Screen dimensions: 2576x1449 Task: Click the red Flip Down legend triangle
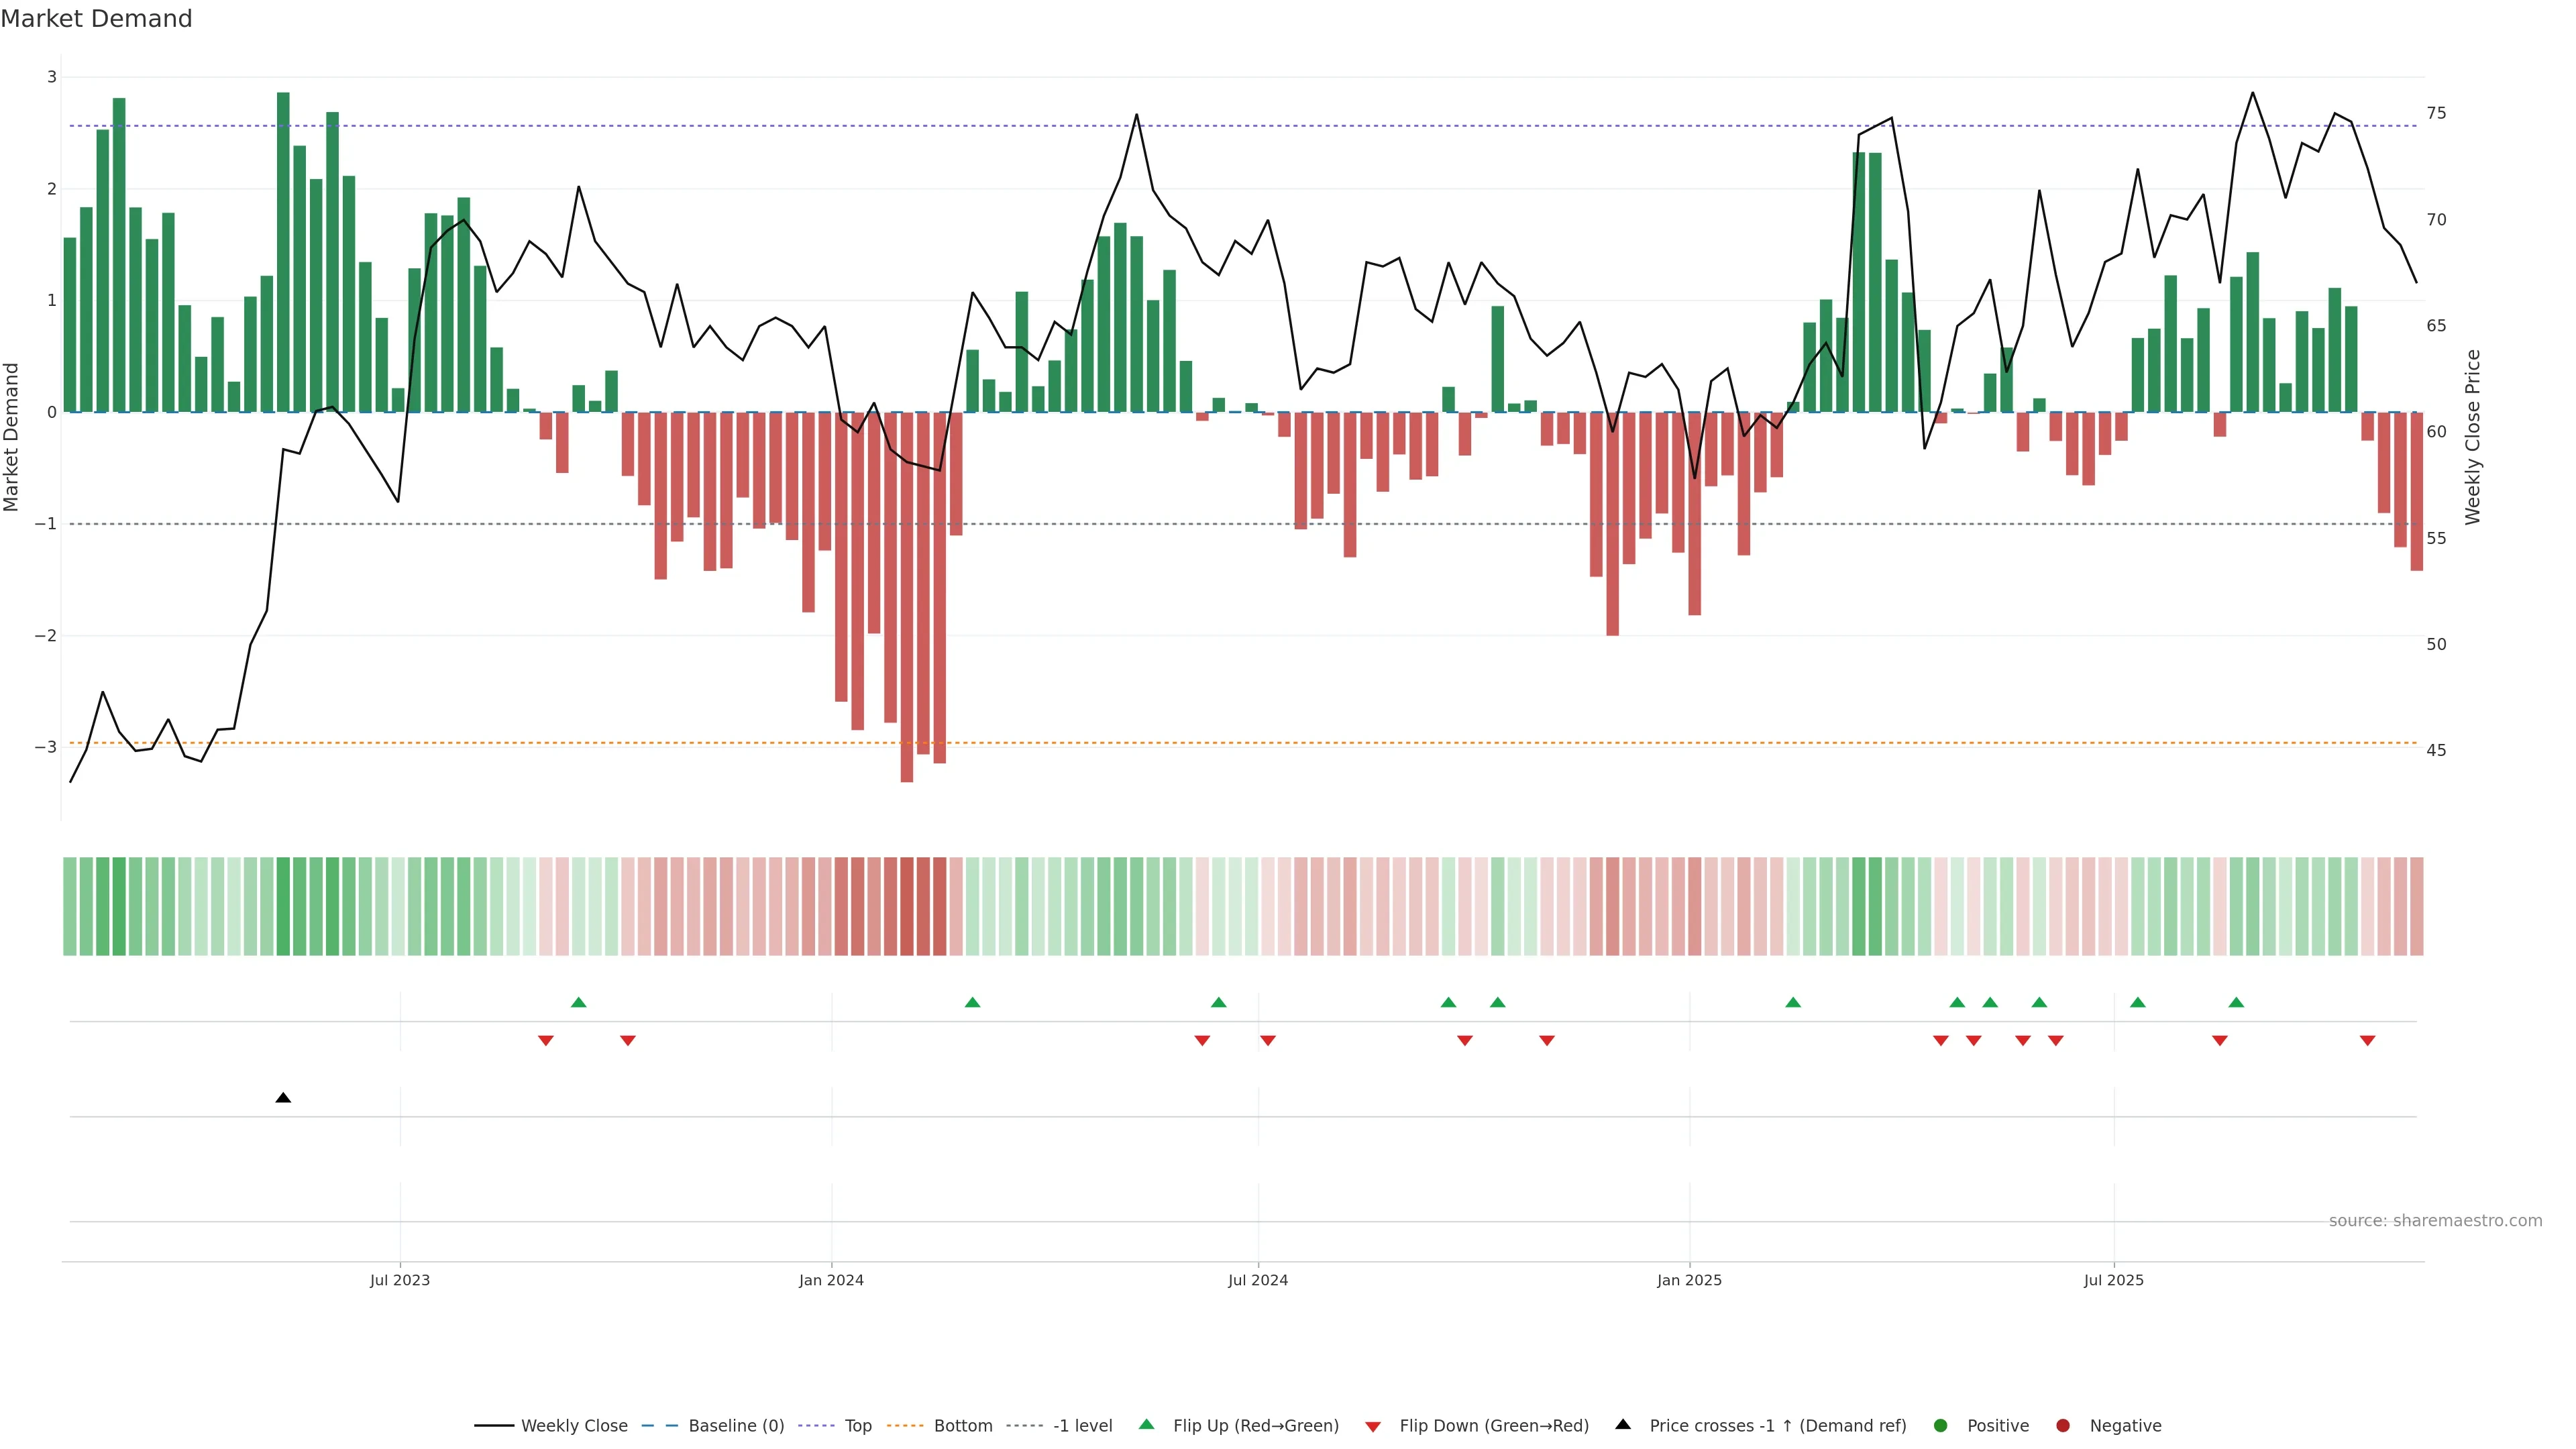click(1373, 1427)
